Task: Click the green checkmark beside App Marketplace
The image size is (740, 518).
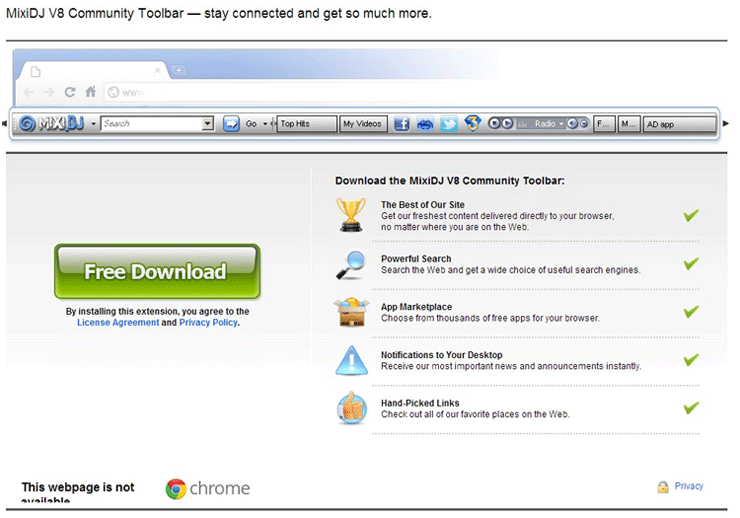Action: tap(690, 312)
